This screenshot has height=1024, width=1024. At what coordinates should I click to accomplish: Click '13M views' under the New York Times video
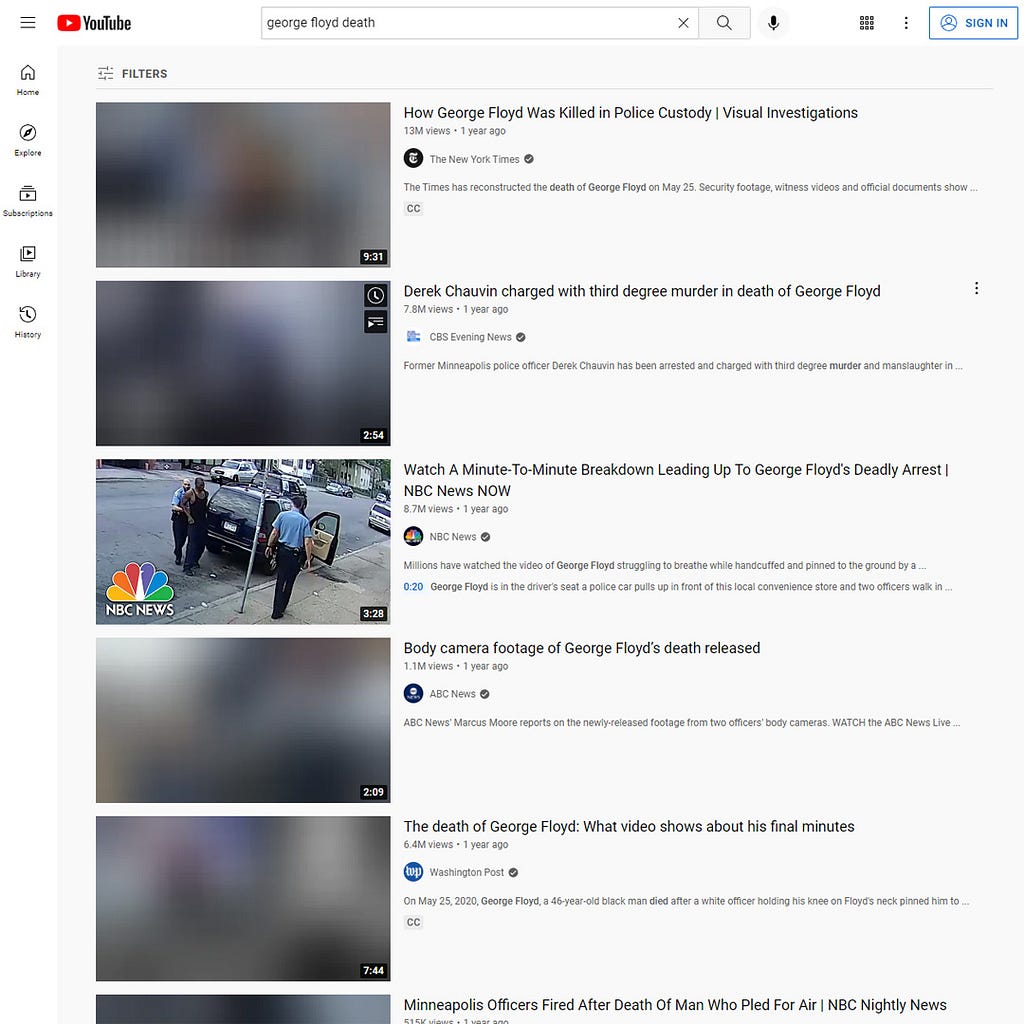point(426,131)
